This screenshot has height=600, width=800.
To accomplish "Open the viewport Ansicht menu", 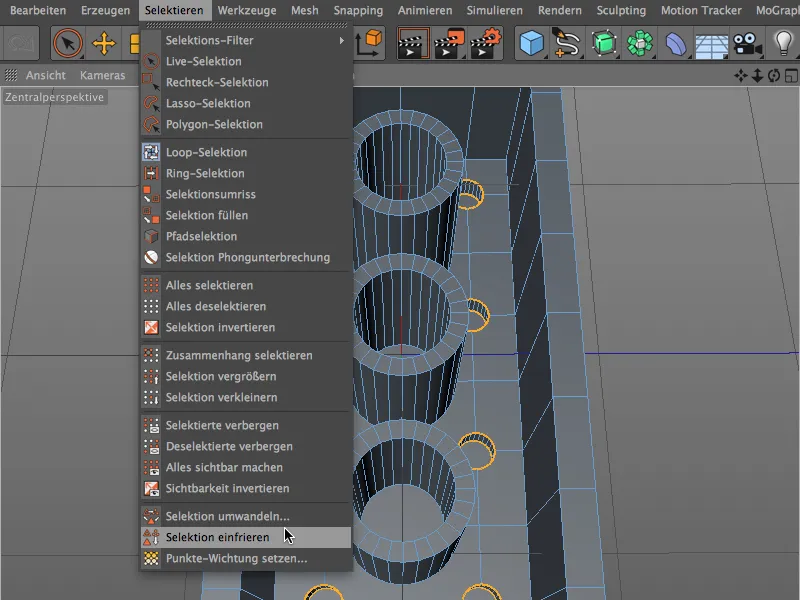I will [45, 76].
